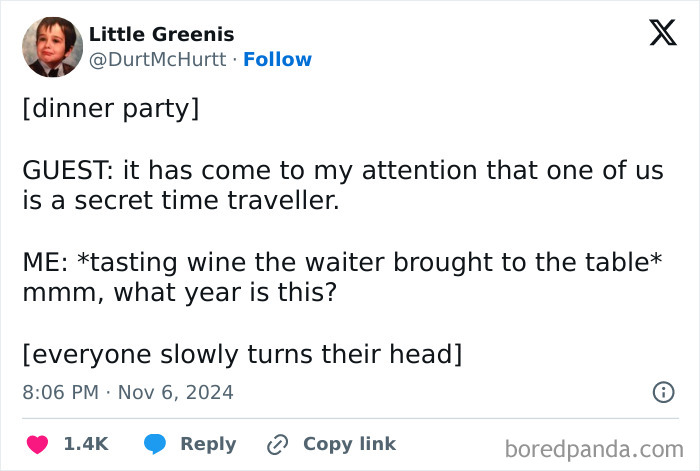This screenshot has width=700, height=471.
Task: Open Little Greenis profile picture
Action: click(x=52, y=47)
